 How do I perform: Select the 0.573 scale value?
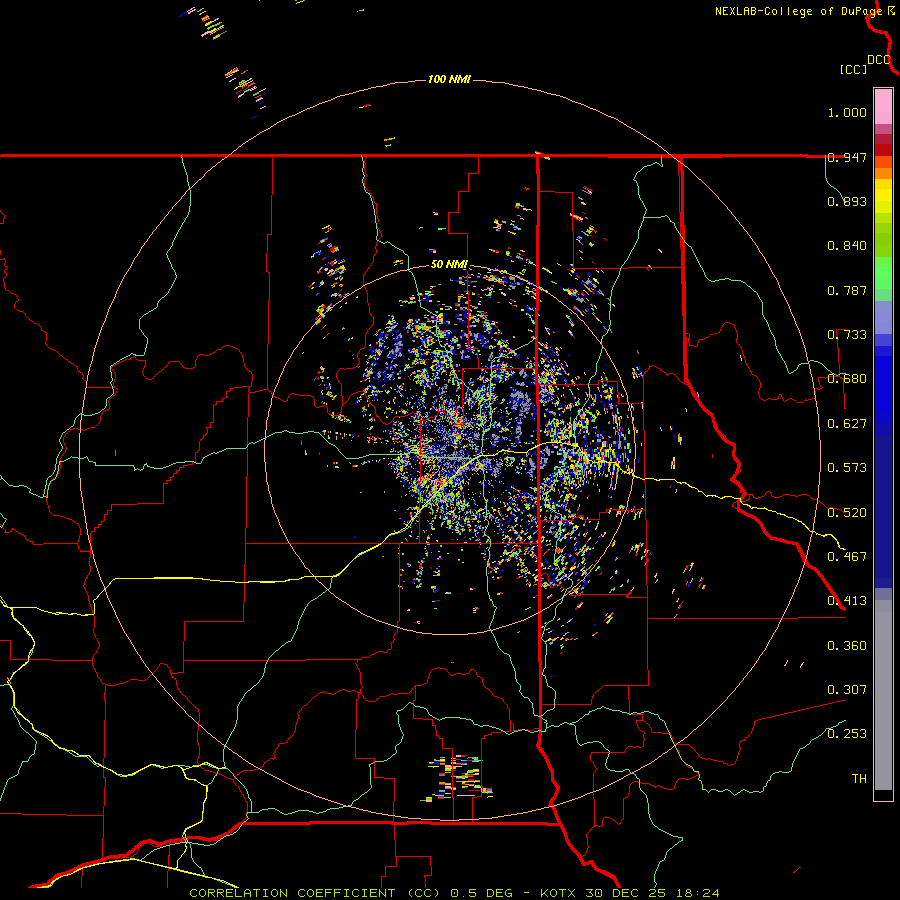pos(847,468)
